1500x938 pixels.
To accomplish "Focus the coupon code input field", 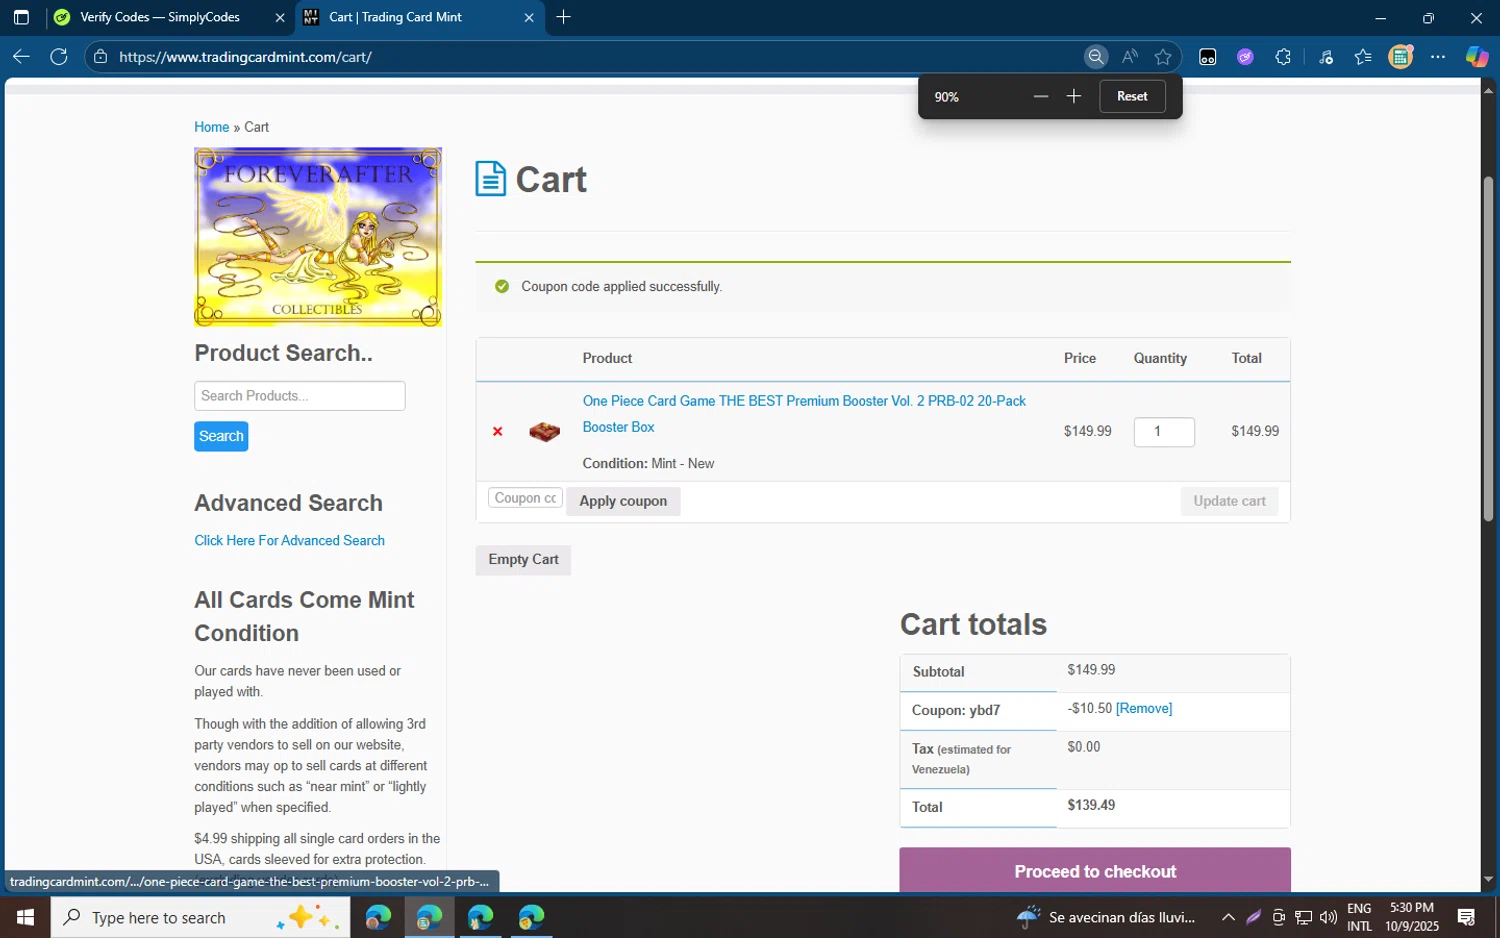I will coord(525,498).
